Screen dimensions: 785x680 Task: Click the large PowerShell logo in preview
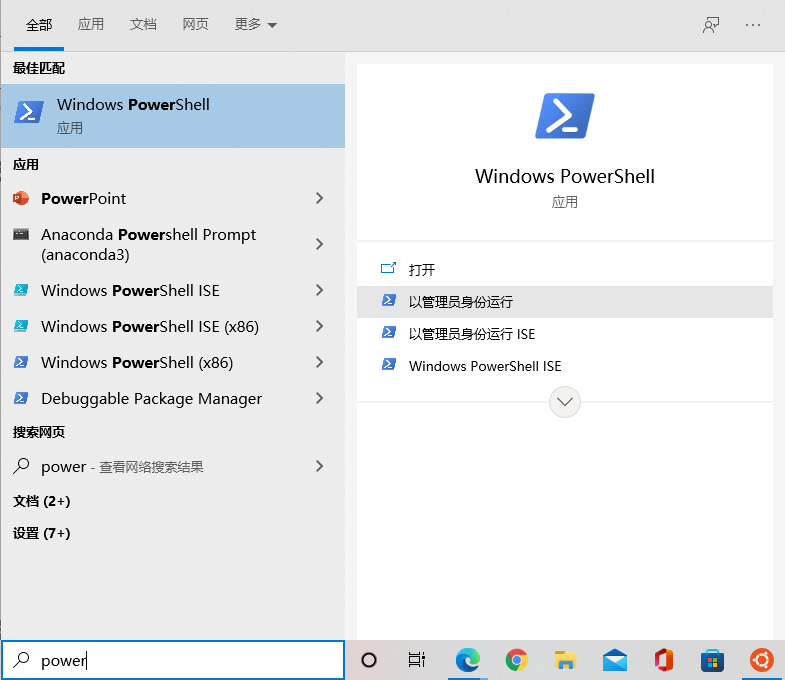pyautogui.click(x=565, y=116)
